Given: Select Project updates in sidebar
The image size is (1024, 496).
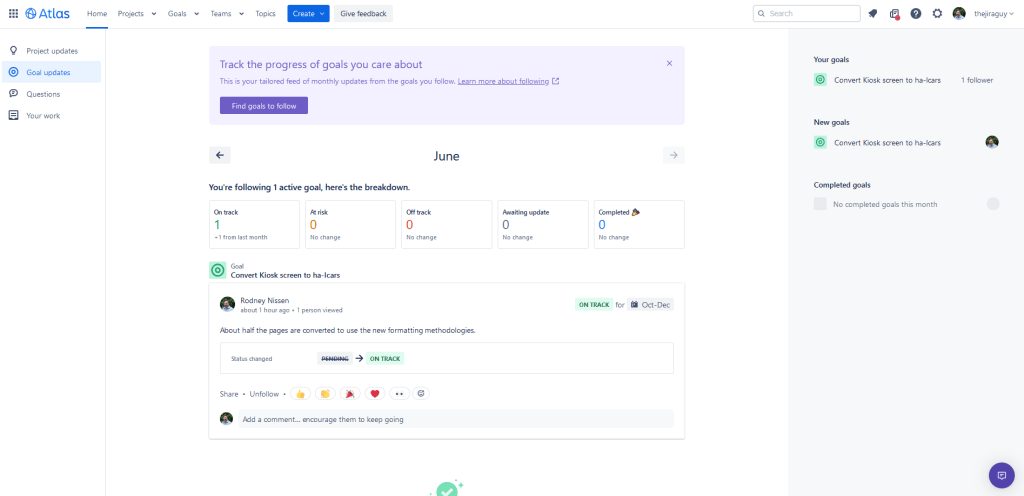Looking at the screenshot, I should pyautogui.click(x=52, y=51).
